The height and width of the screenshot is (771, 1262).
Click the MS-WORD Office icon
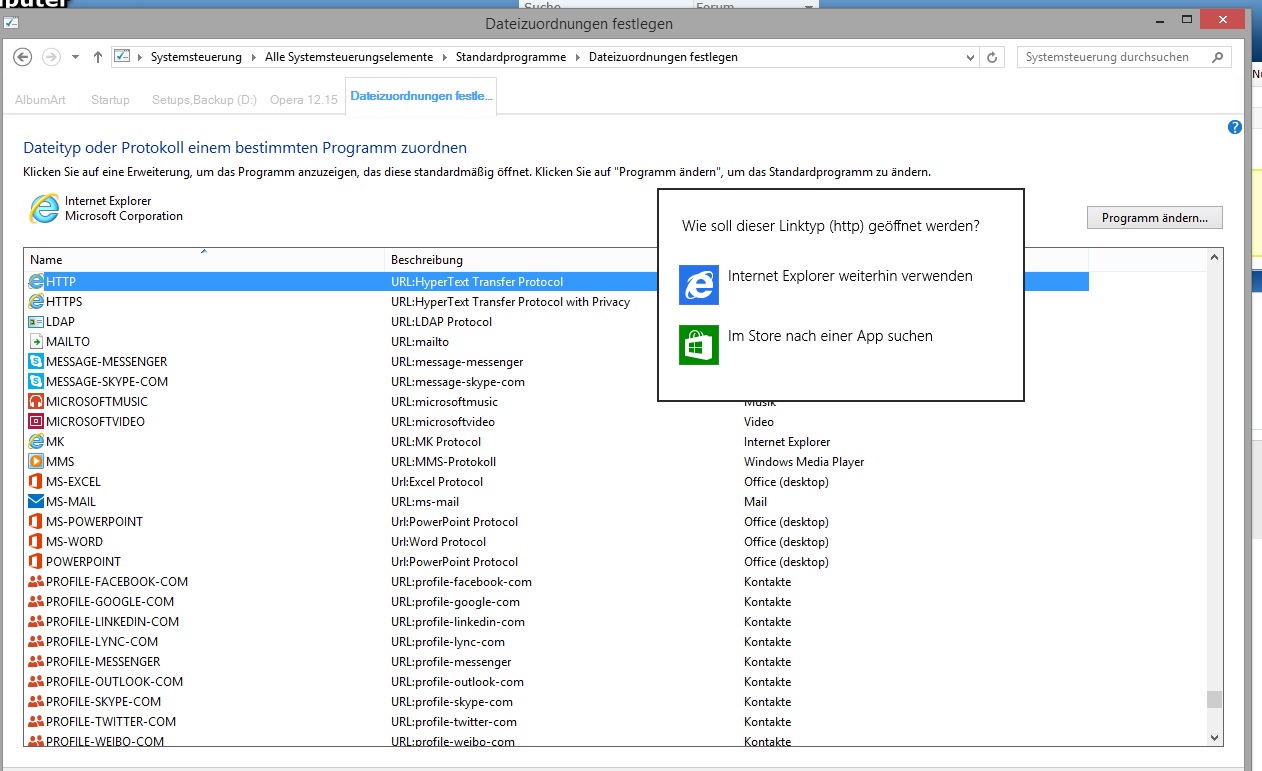click(x=36, y=542)
